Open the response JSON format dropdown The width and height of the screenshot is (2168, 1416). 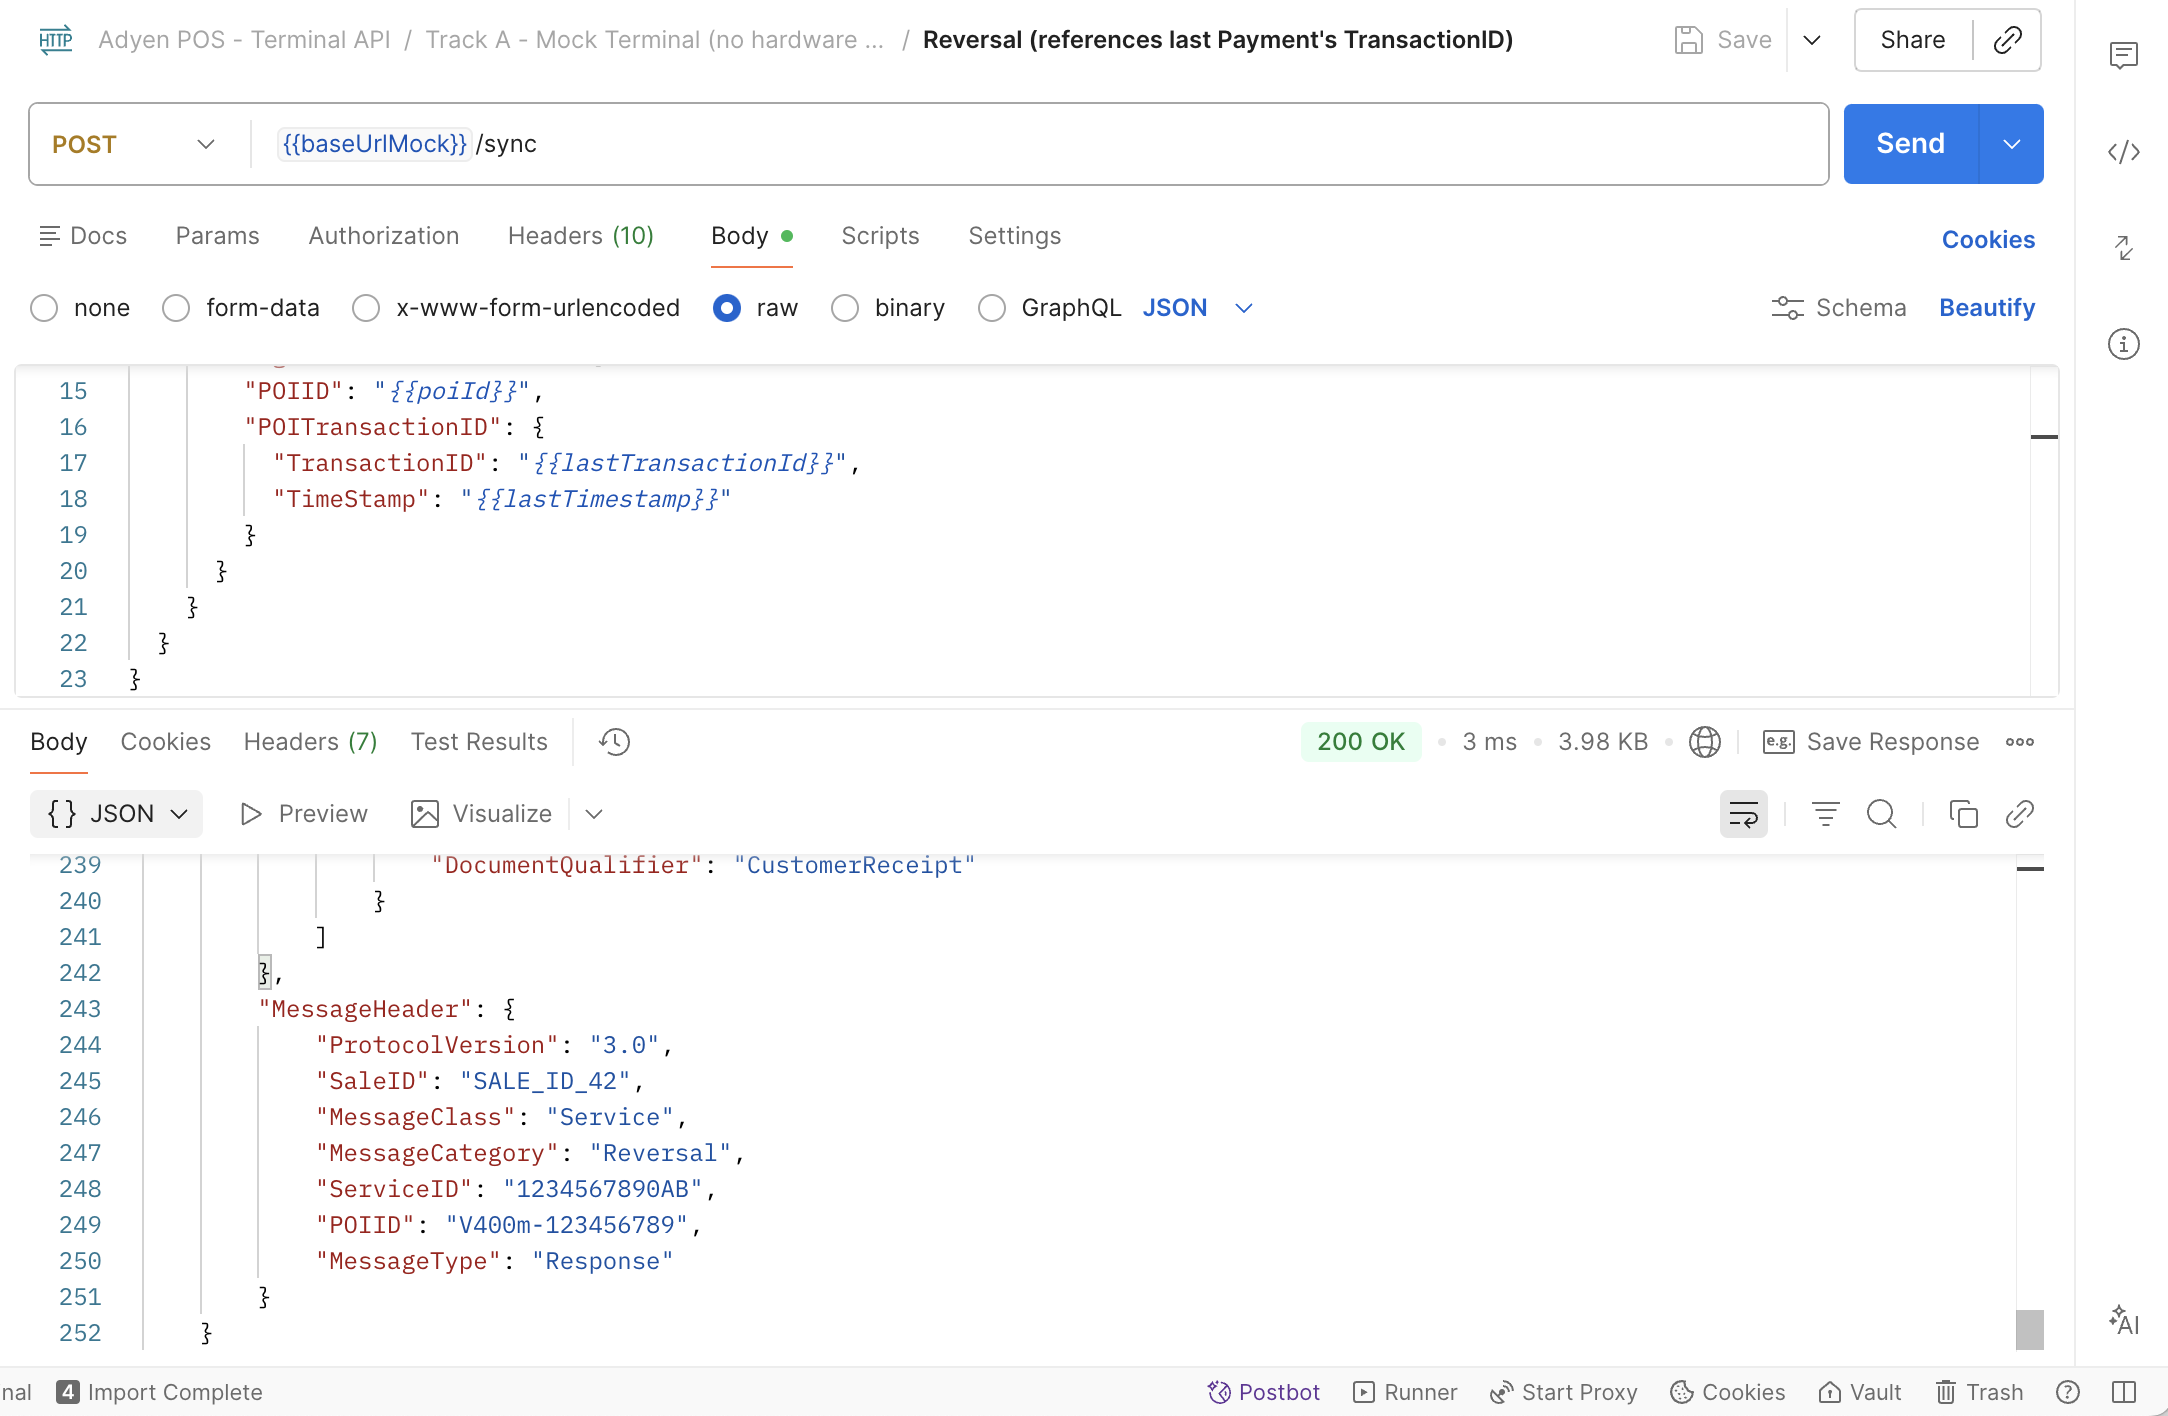pyautogui.click(x=117, y=814)
